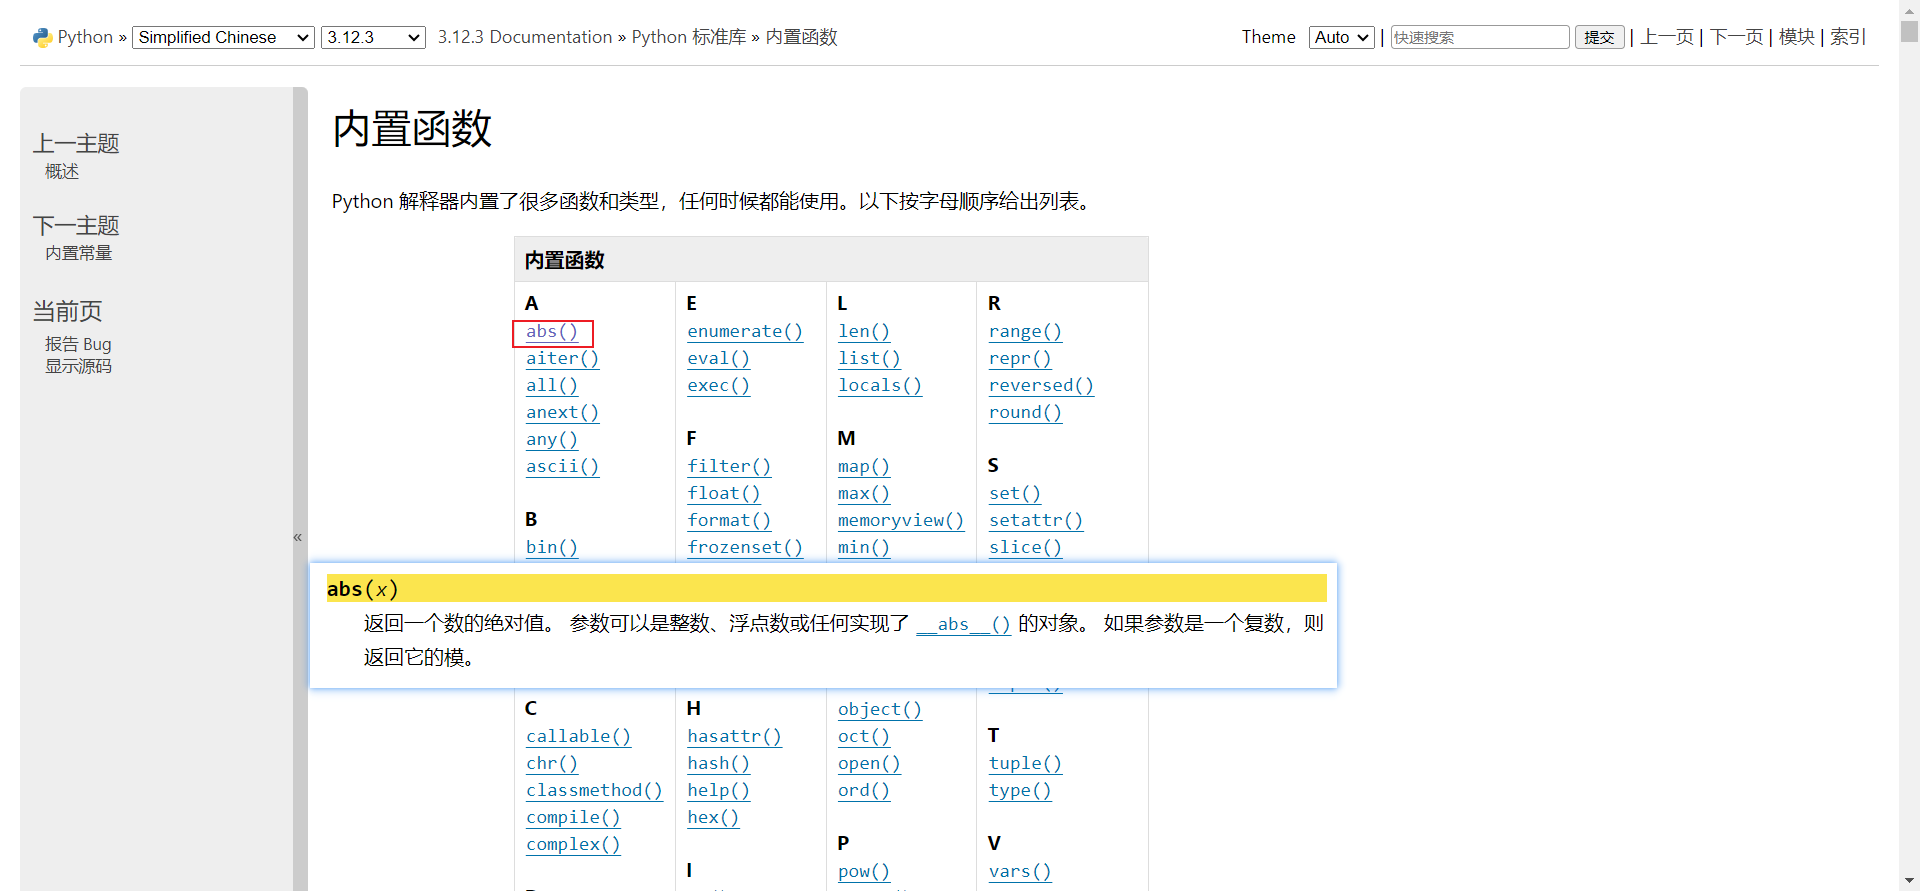Screen dimensions: 1920x891
Task: Collapse the sidebar with the « handle
Action: 298,537
